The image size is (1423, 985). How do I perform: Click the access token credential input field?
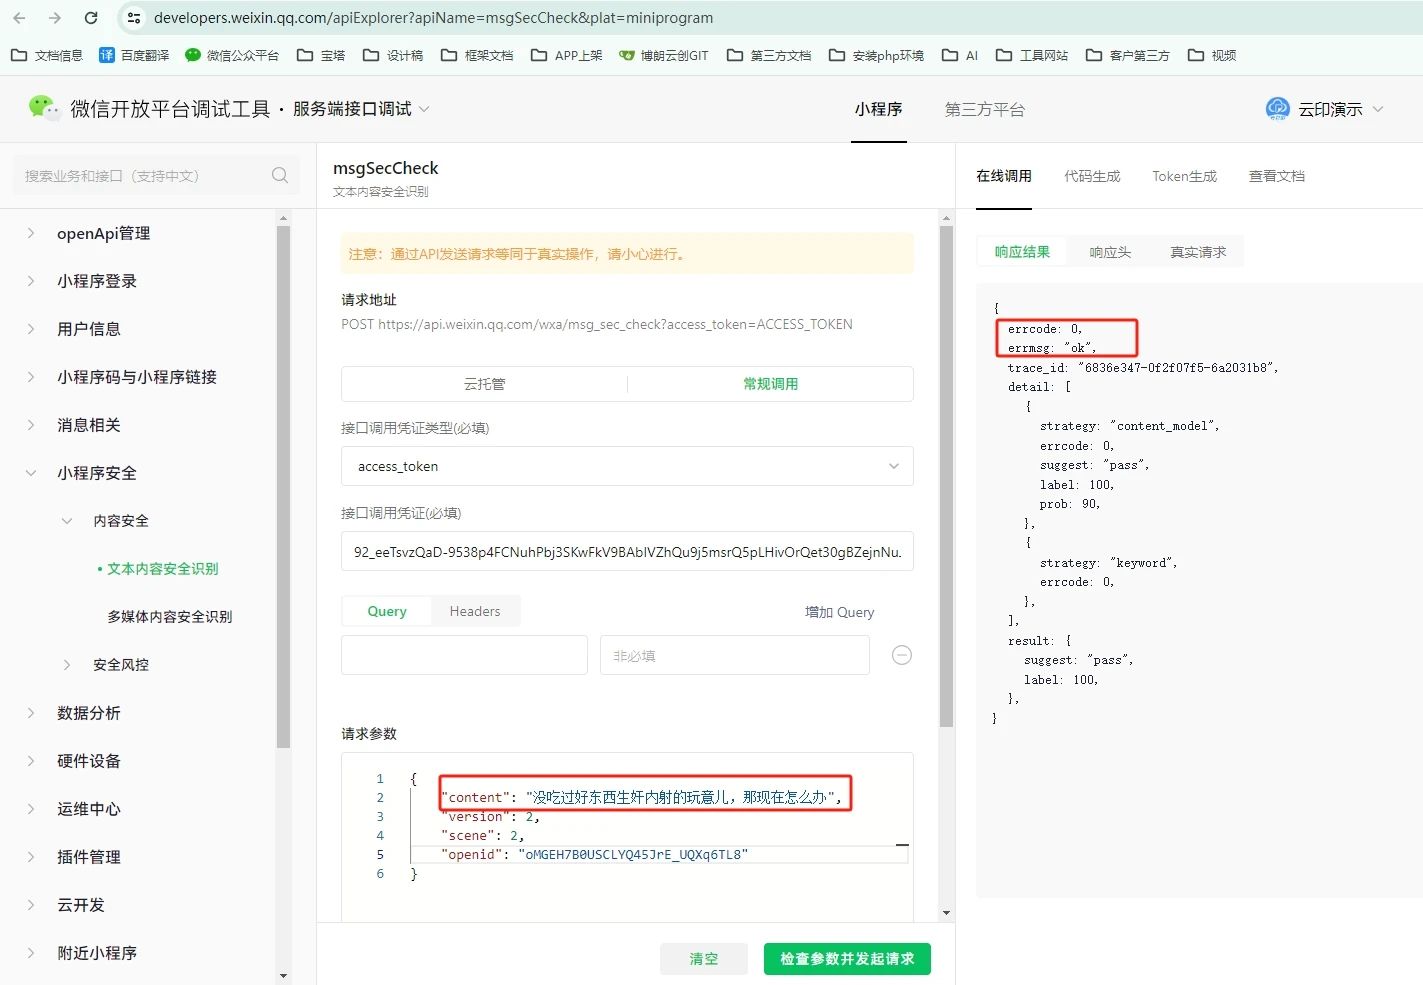(627, 551)
